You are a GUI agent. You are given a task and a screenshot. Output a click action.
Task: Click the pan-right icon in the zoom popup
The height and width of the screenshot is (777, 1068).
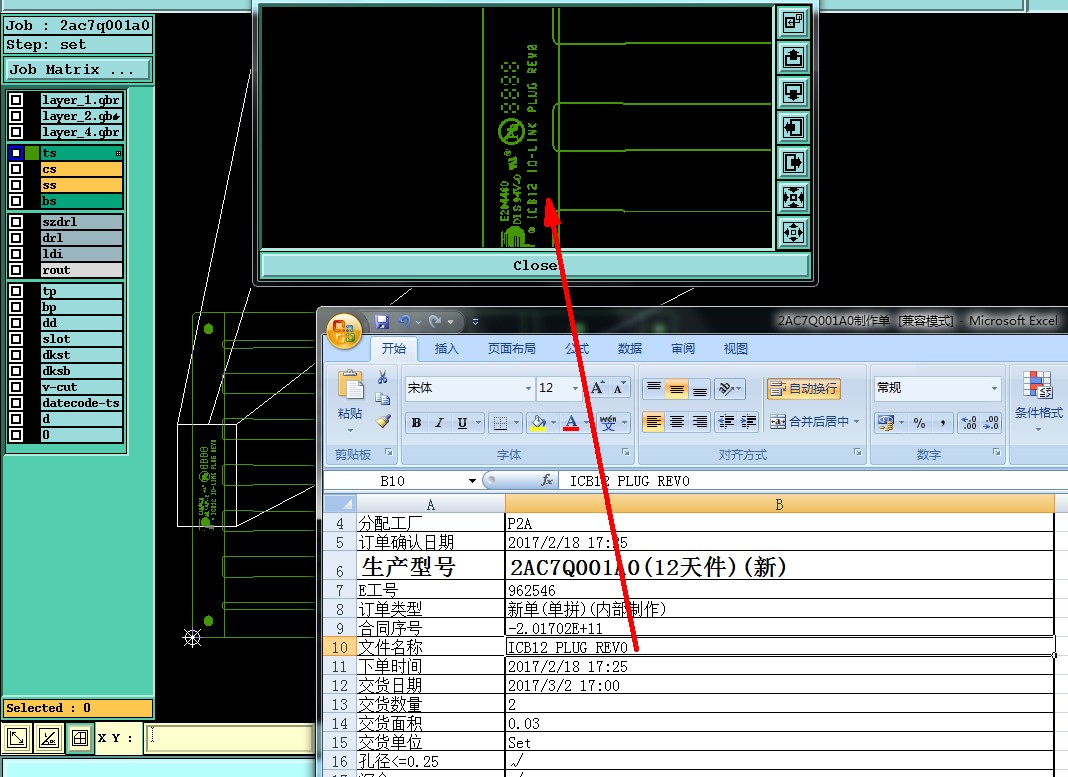click(x=793, y=162)
